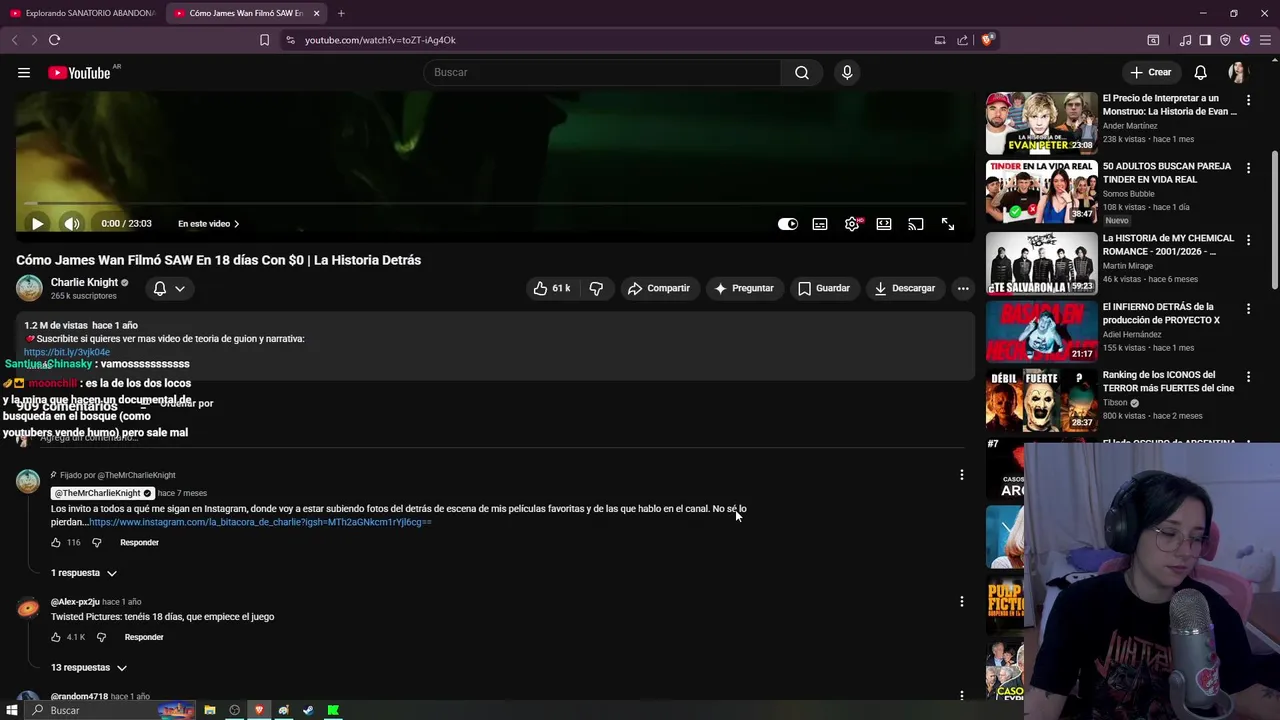This screenshot has height=720, width=1280.
Task: Mute the video using the speaker icon
Action: pyautogui.click(x=71, y=224)
